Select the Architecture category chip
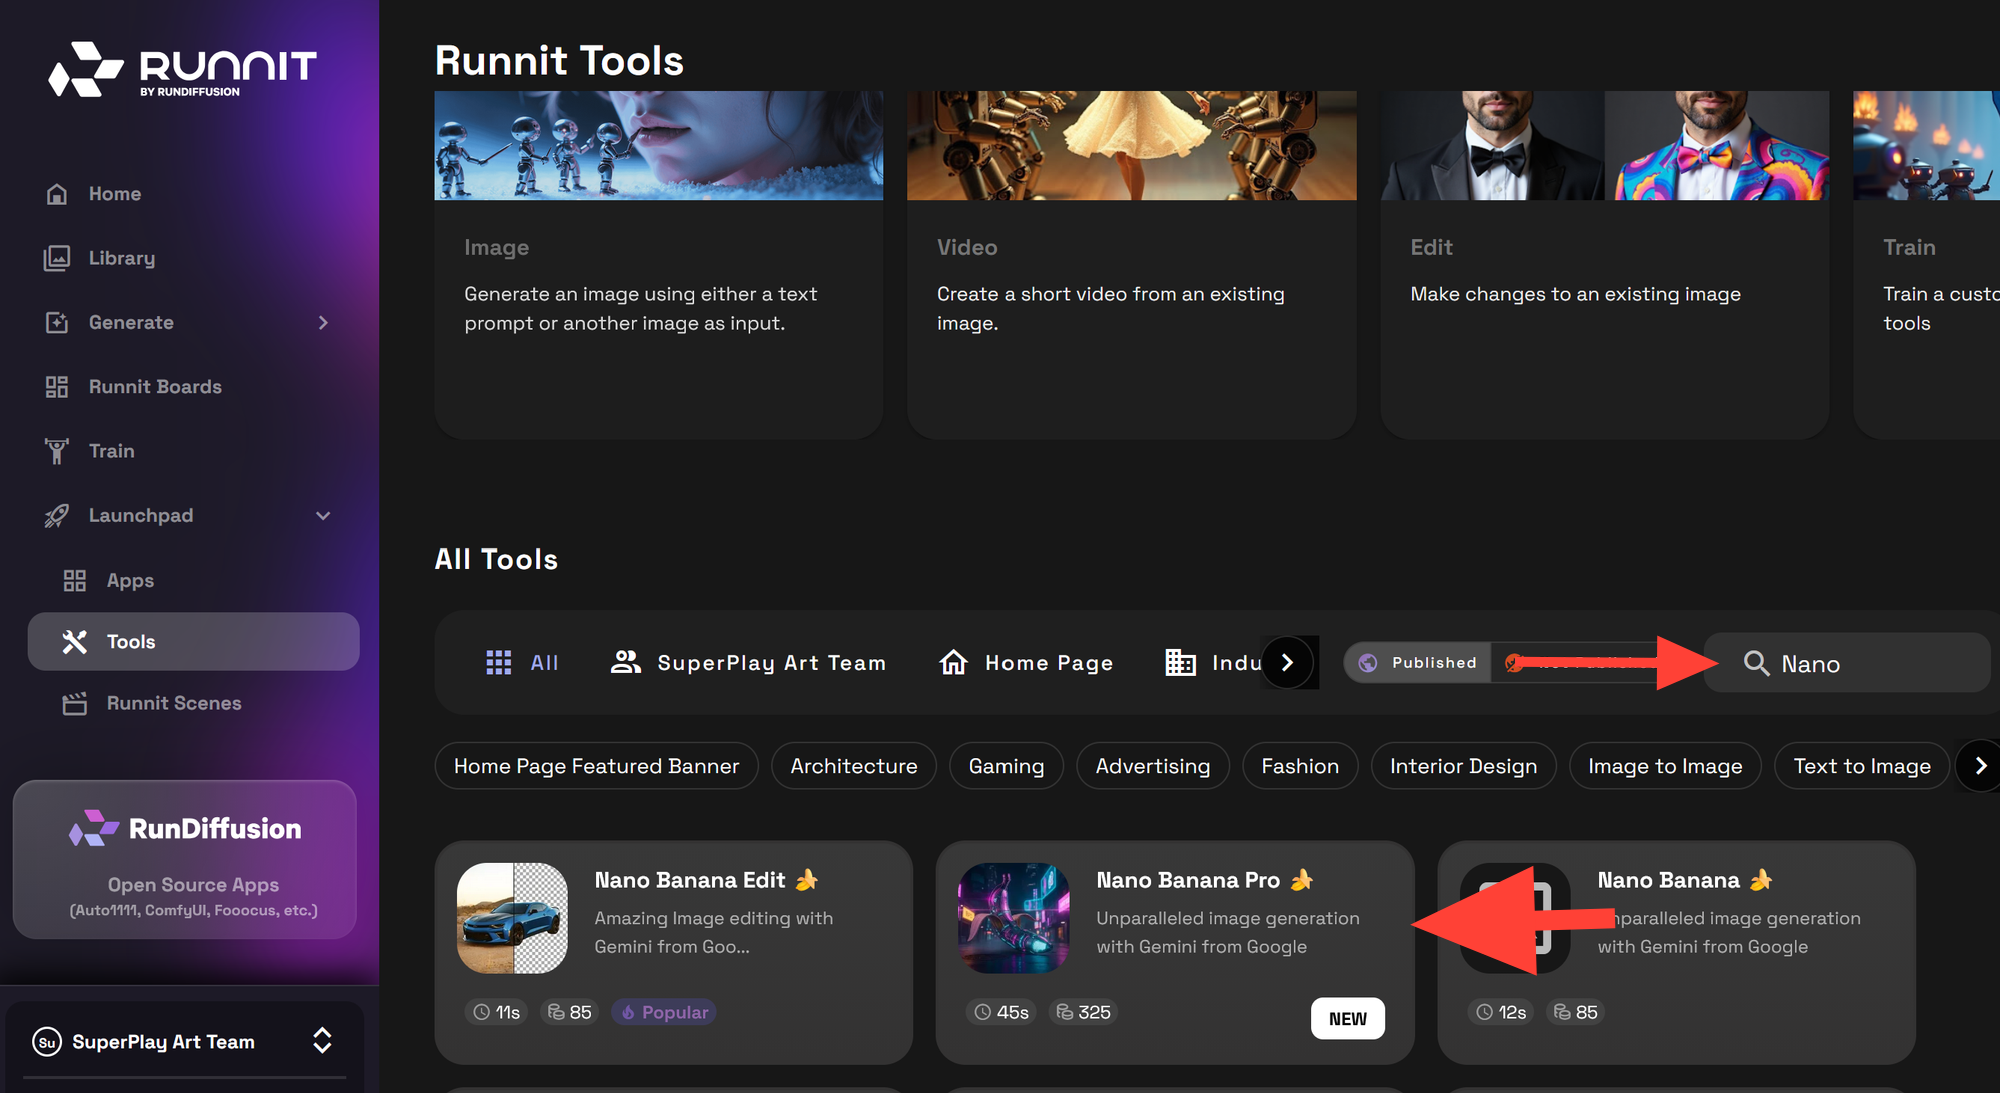2000x1093 pixels. click(x=853, y=766)
